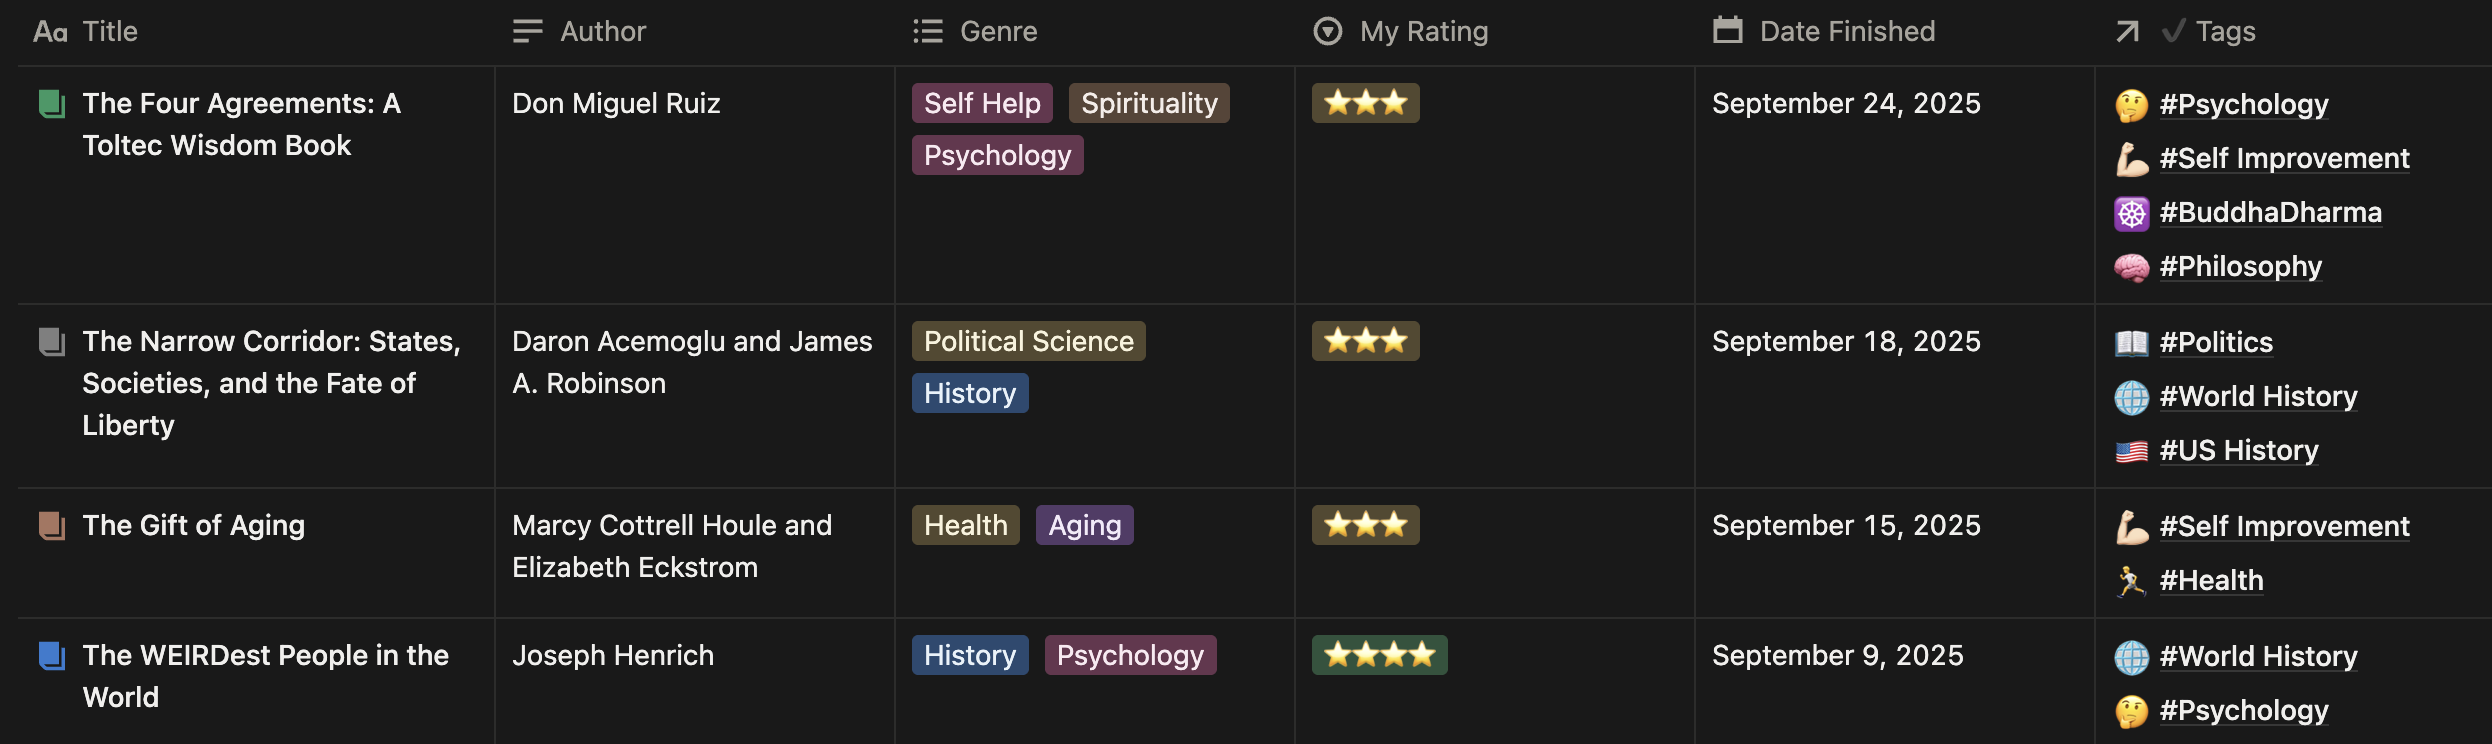Screen dimensions: 2492x744
Task: Click the gray book icon beside The Narrow Corridor
Action: [x=51, y=342]
